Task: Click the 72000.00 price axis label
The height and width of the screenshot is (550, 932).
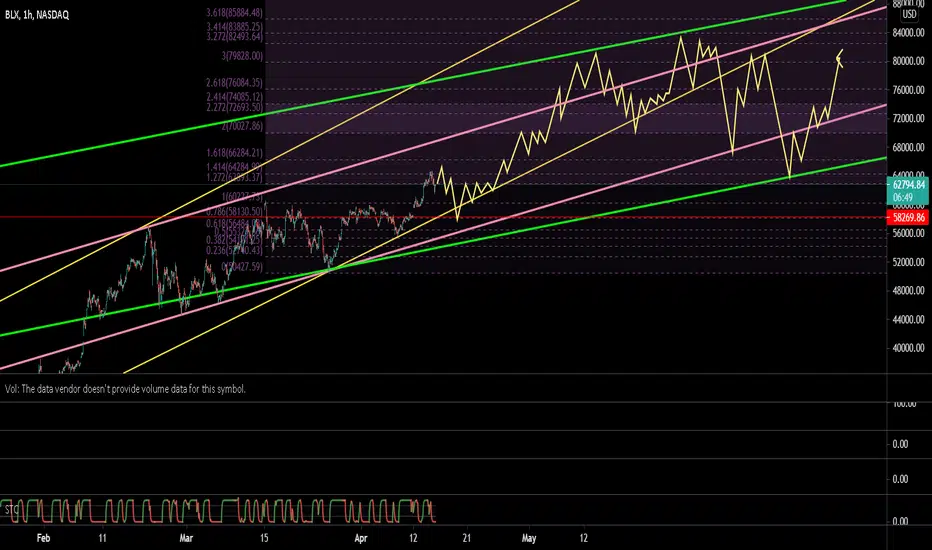Action: coord(908,119)
